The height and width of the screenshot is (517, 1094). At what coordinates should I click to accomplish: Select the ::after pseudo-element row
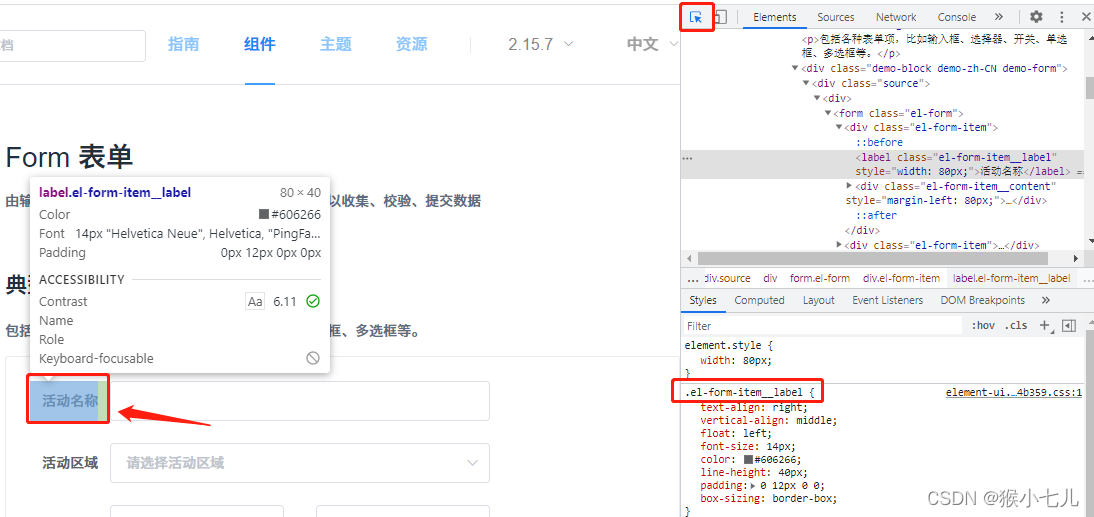coord(878,216)
